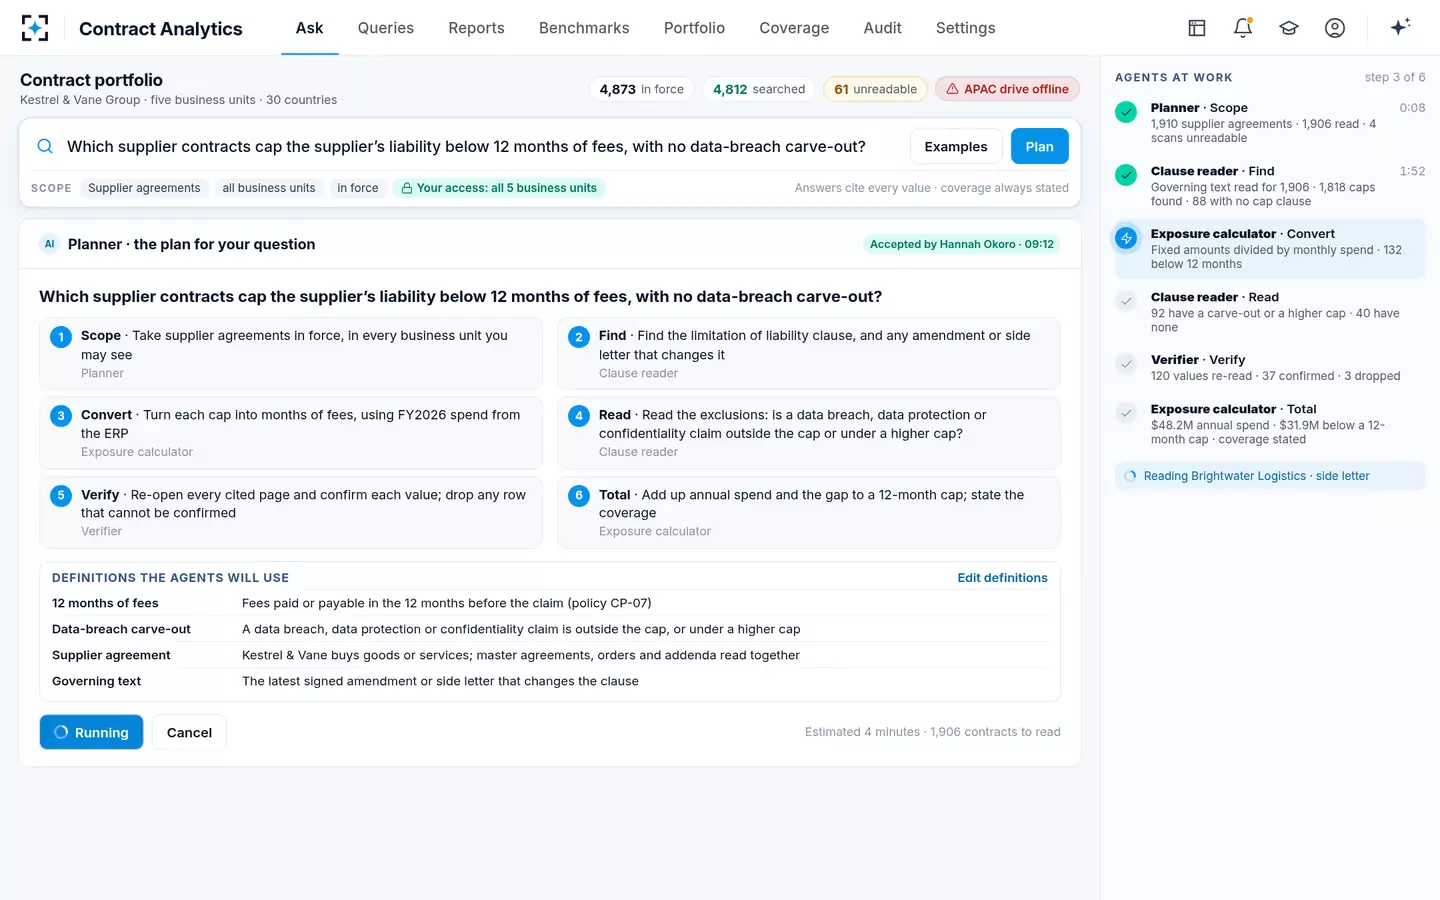Click the Verifier · Verify pending icon

coord(1126,364)
